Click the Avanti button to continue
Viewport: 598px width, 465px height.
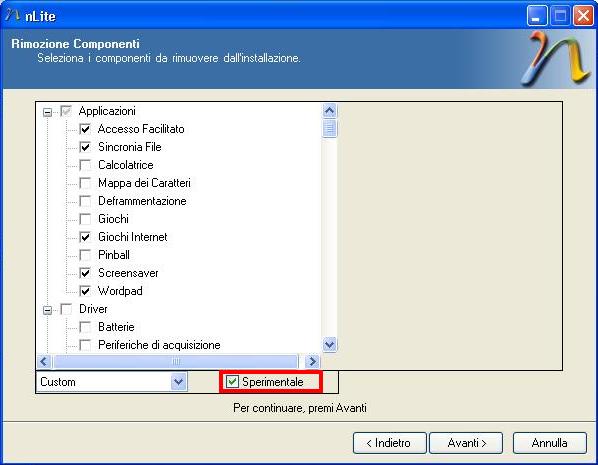pyautogui.click(x=466, y=443)
